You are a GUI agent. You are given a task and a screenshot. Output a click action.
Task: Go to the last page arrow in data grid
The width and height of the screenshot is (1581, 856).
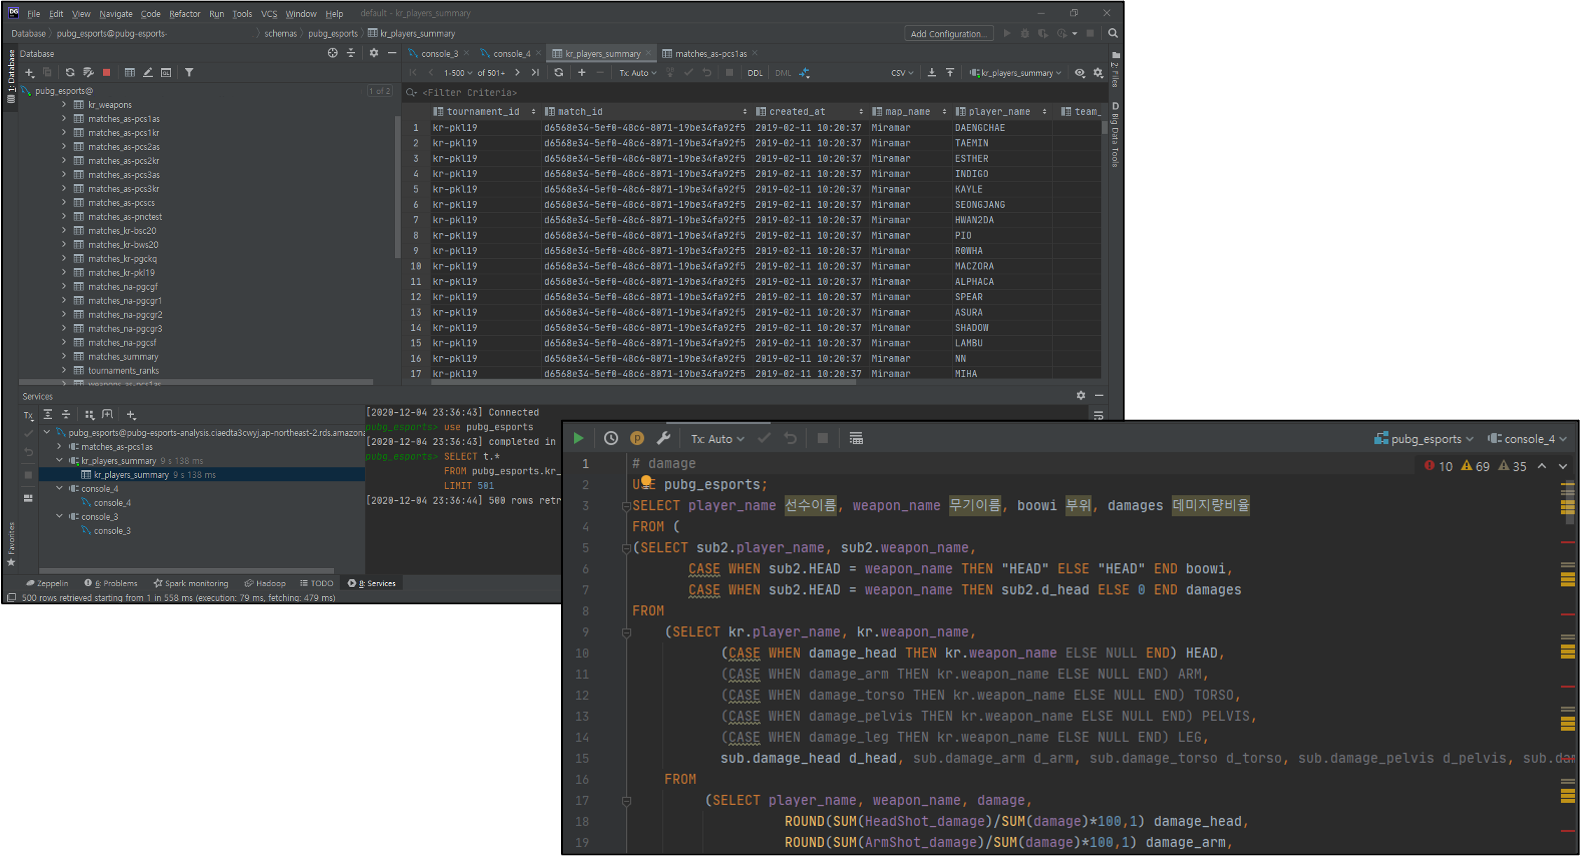535,72
